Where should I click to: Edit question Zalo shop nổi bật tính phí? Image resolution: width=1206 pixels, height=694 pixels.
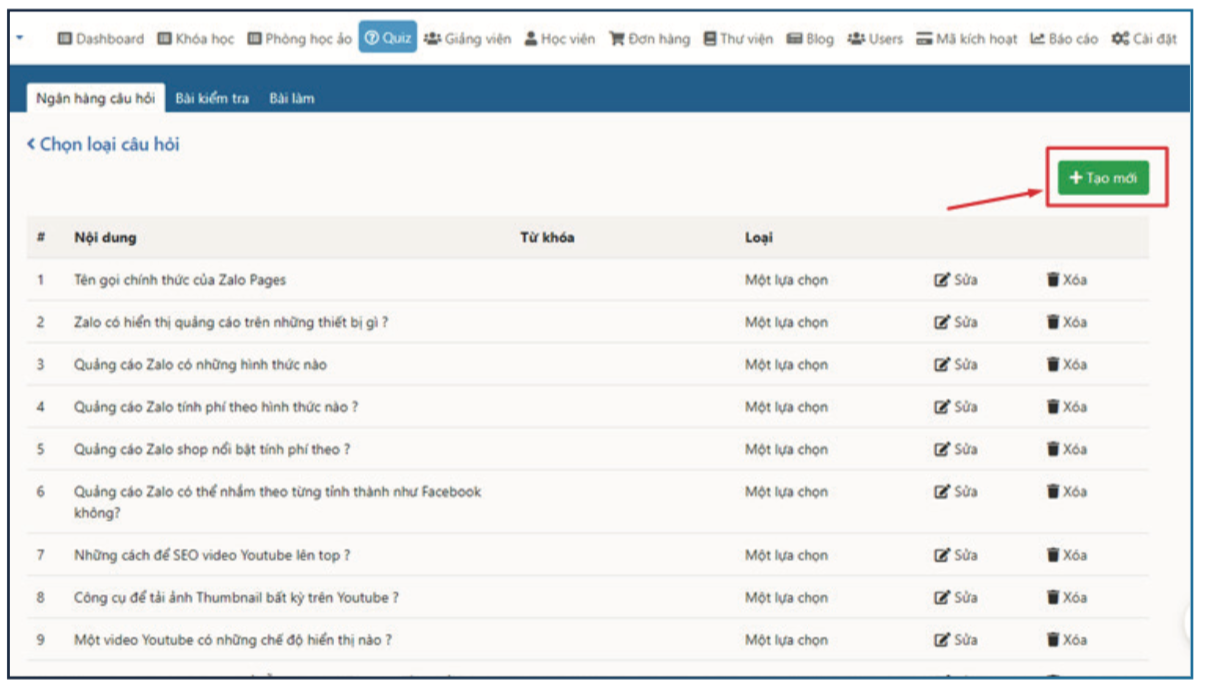pyautogui.click(x=955, y=449)
